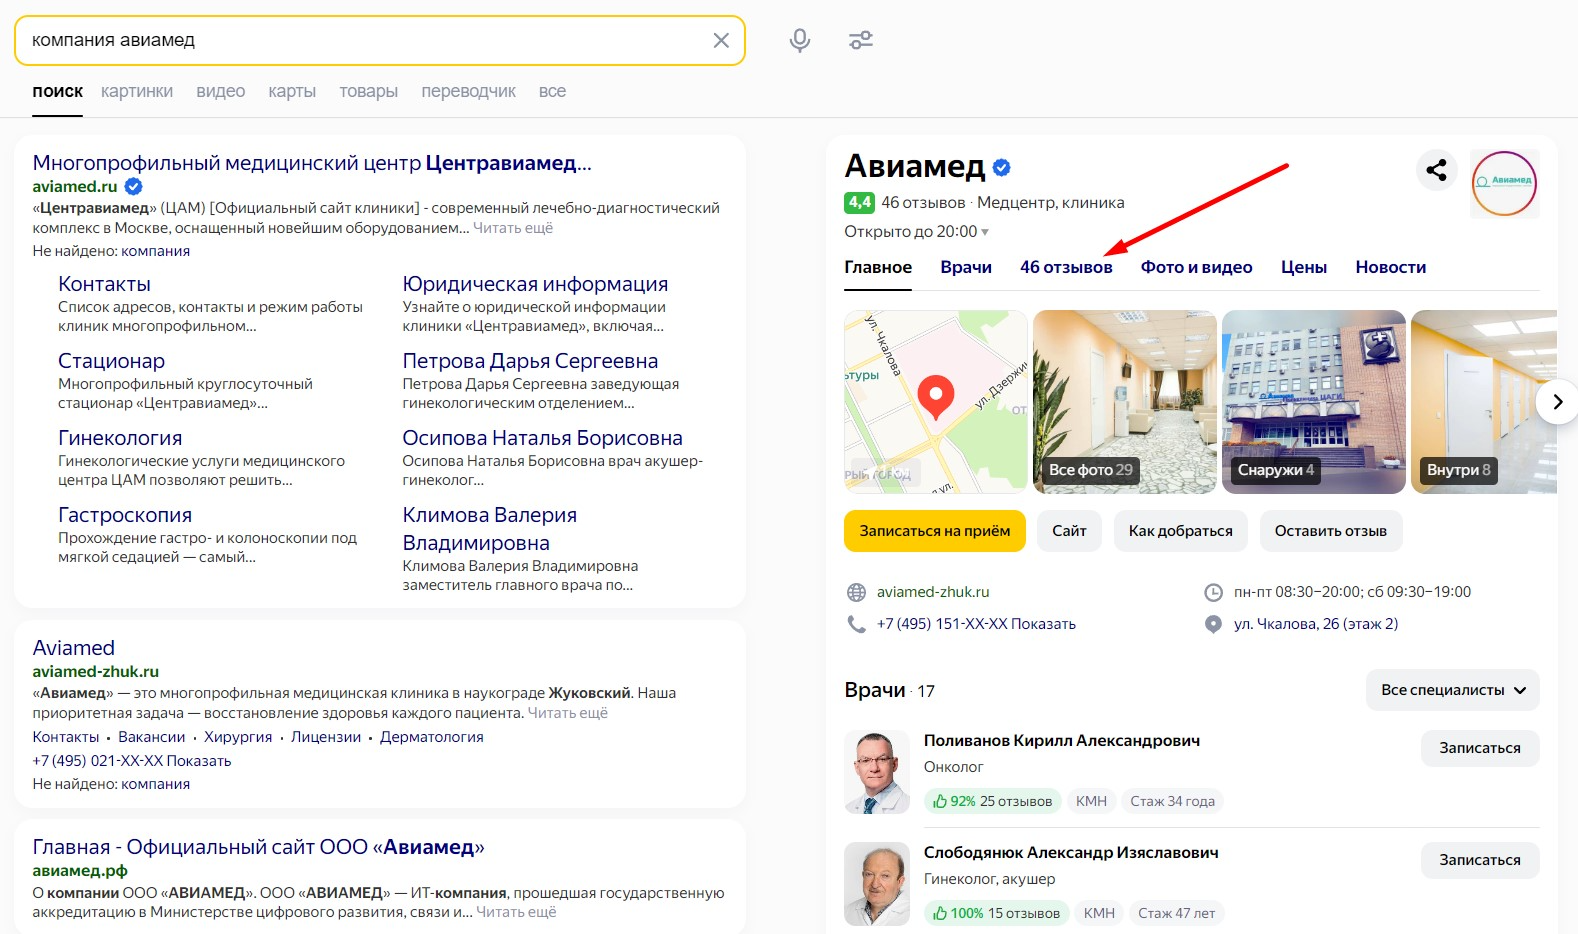Switch to the картинки search tab
1578x934 pixels.
pyautogui.click(x=137, y=91)
